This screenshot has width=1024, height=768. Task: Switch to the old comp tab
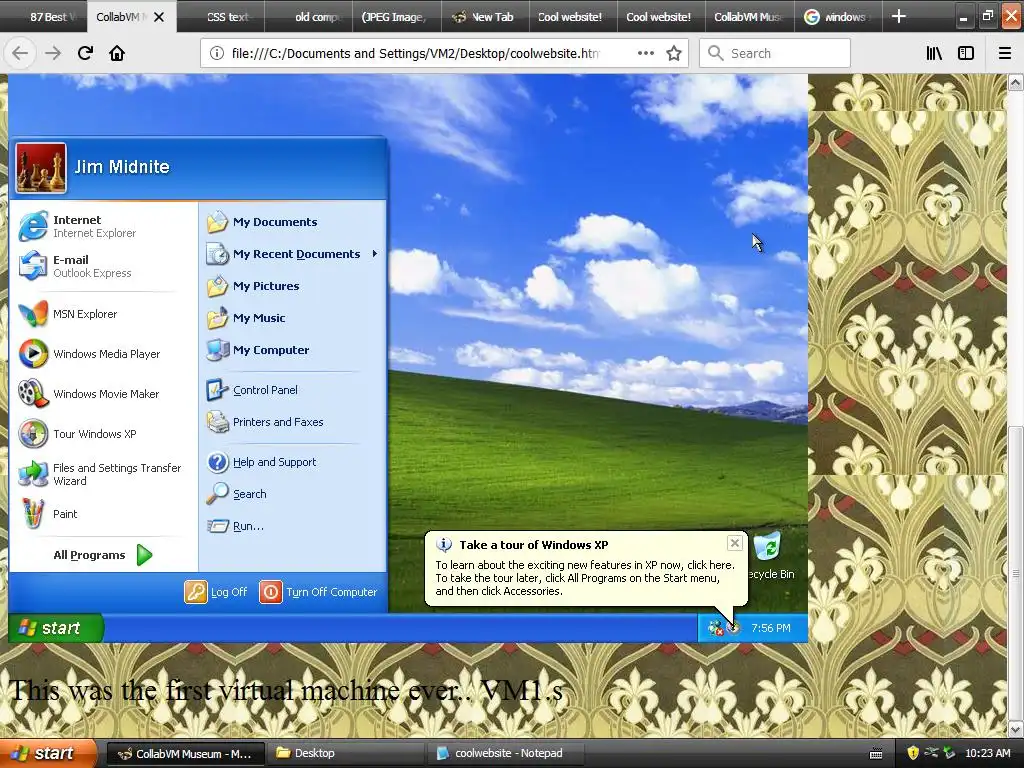click(309, 17)
